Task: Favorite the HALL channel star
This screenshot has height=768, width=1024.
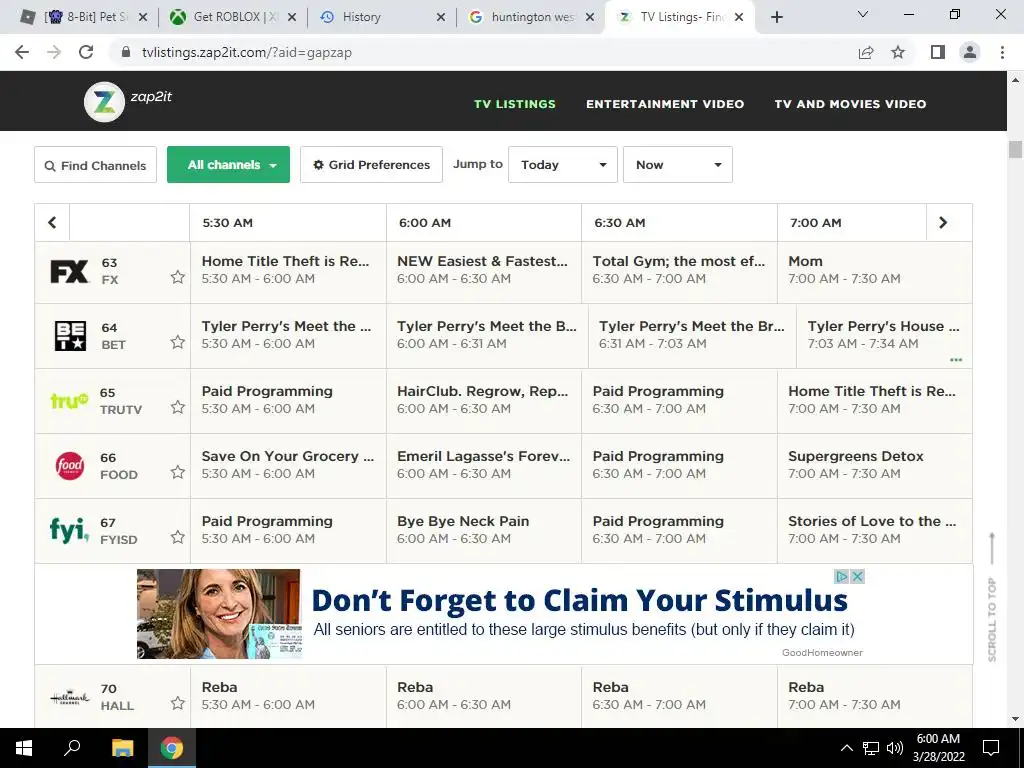Action: coord(178,703)
